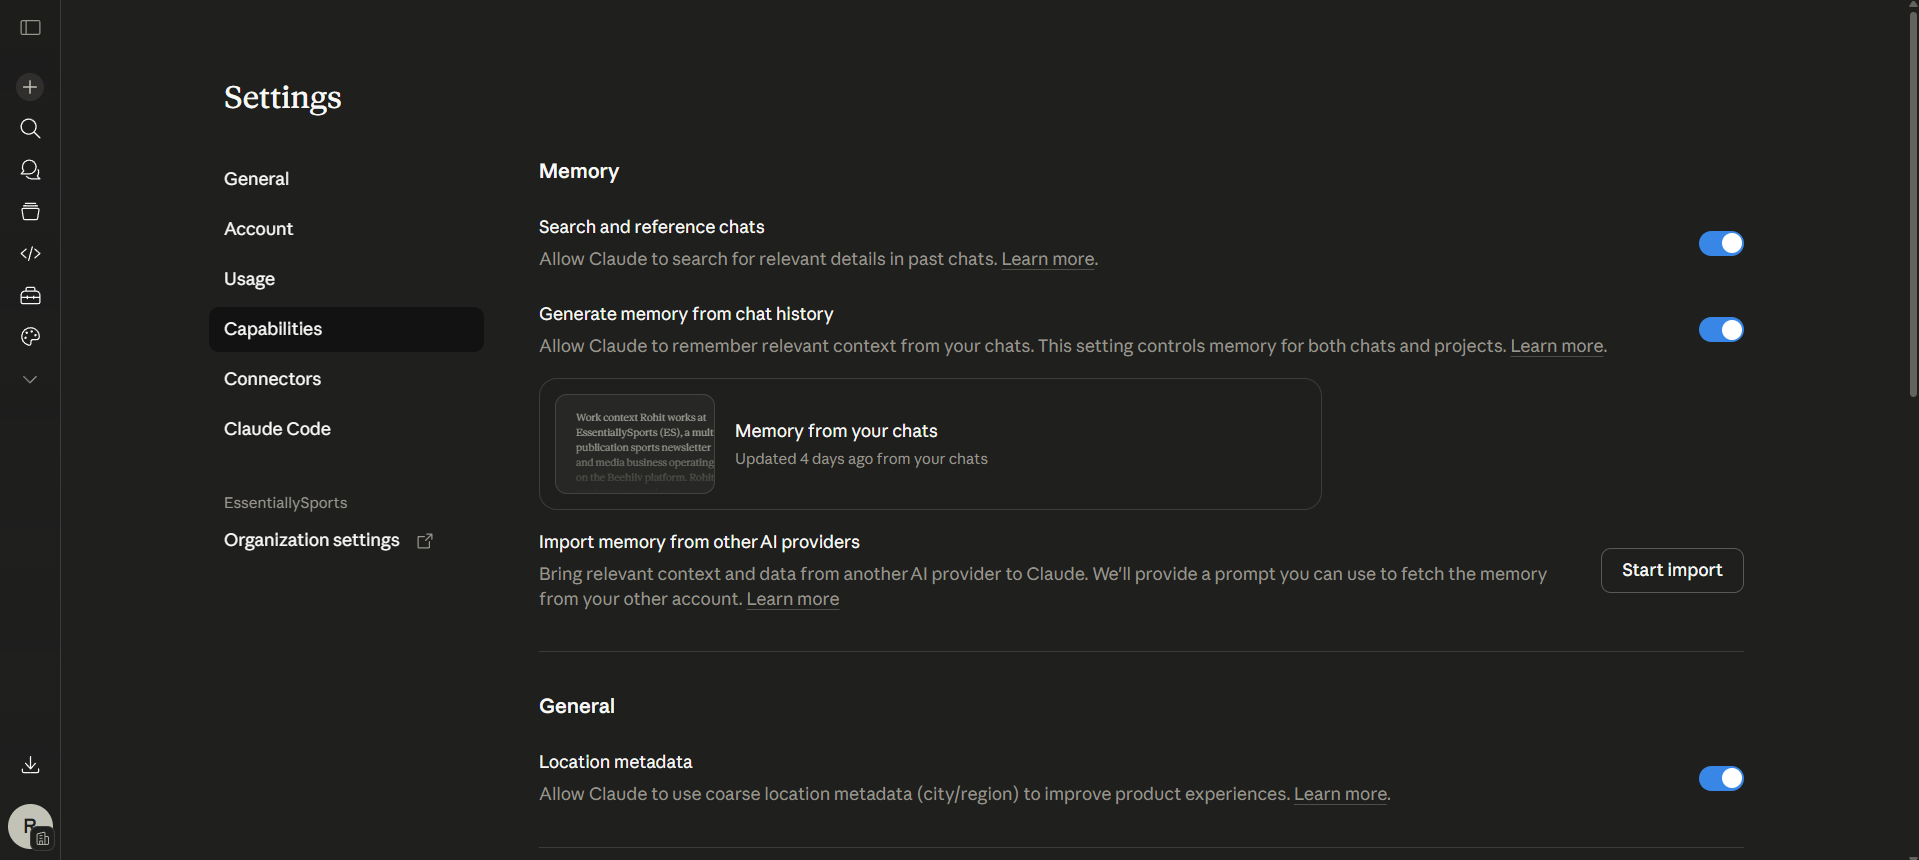Toggle the left sidebar panel icon
The height and width of the screenshot is (860, 1919).
30,28
